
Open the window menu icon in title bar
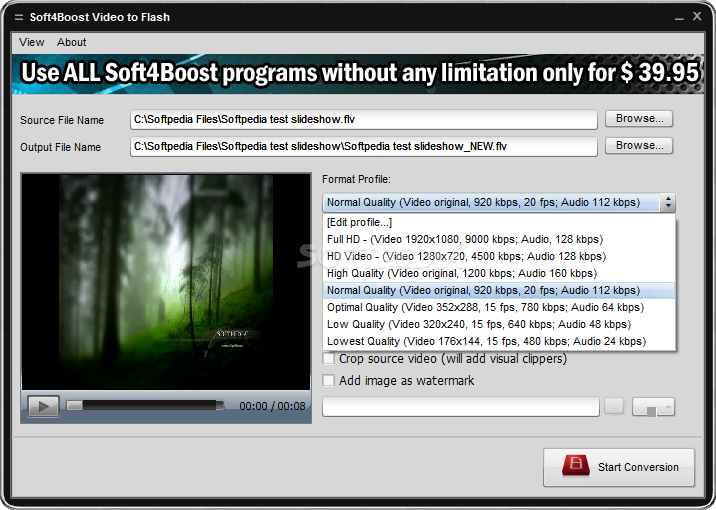click(x=19, y=17)
